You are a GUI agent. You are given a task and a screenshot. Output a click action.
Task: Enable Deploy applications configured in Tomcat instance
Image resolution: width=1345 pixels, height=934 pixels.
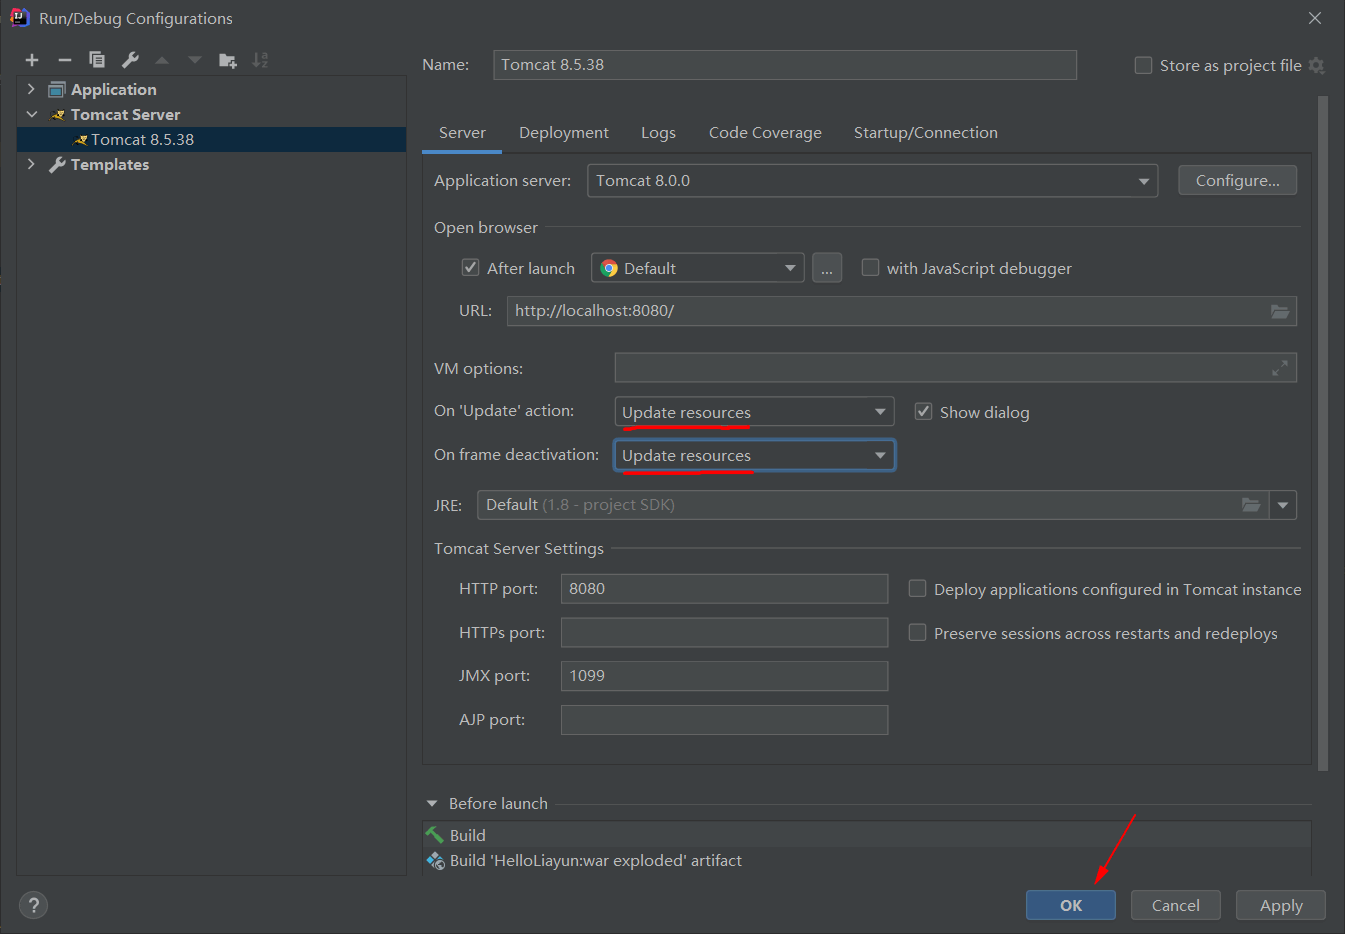pyautogui.click(x=917, y=589)
